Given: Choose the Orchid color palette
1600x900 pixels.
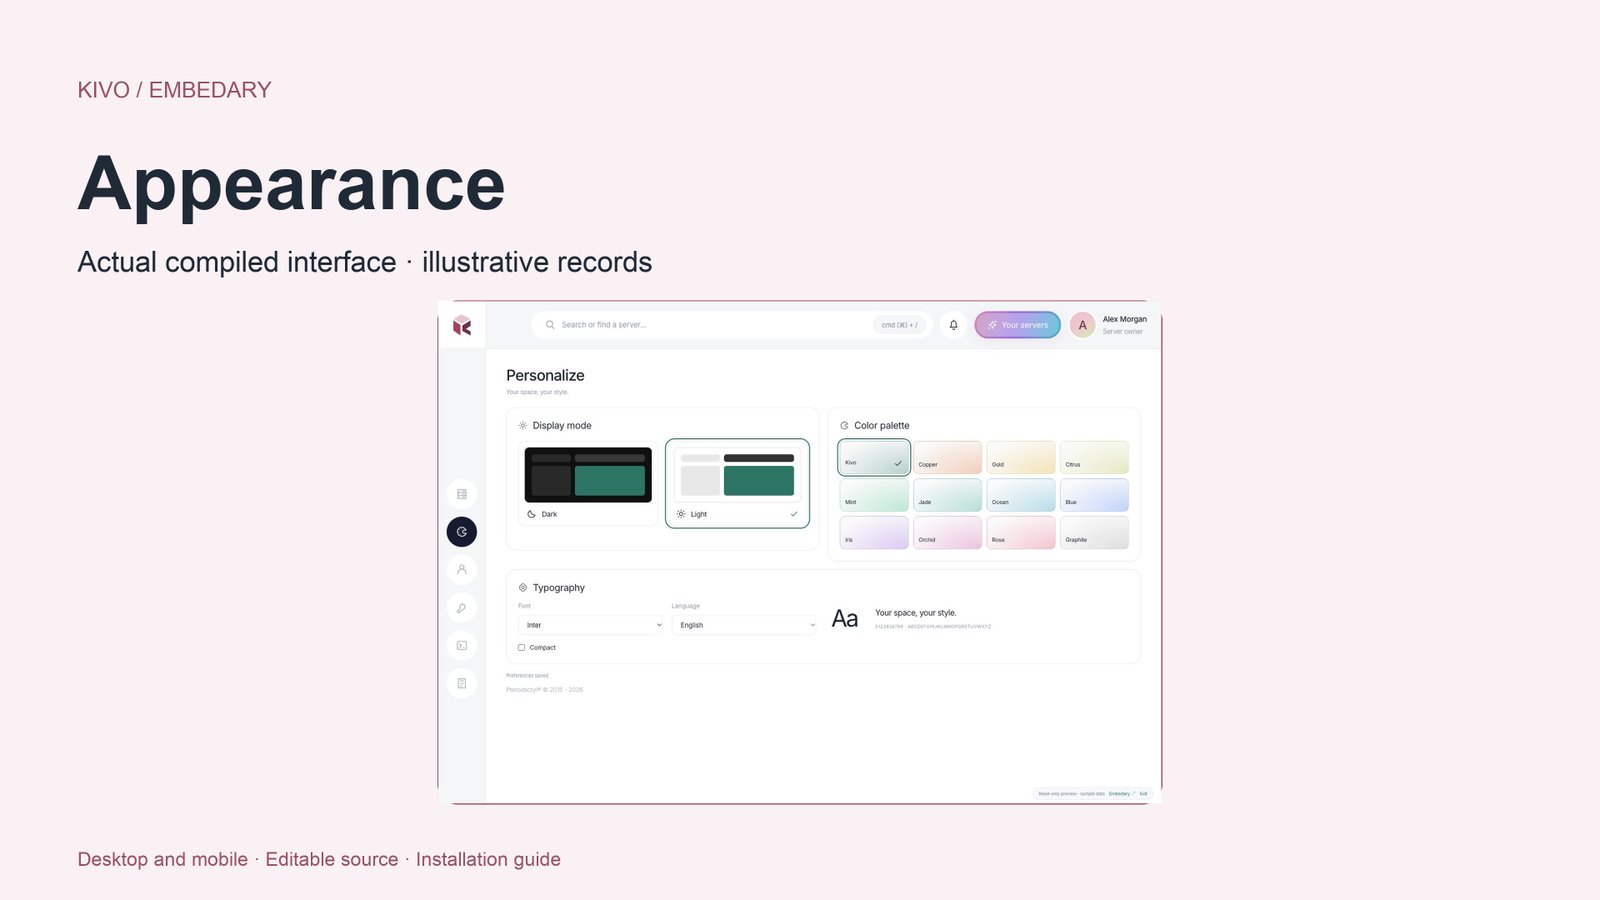Looking at the screenshot, I should 947,533.
